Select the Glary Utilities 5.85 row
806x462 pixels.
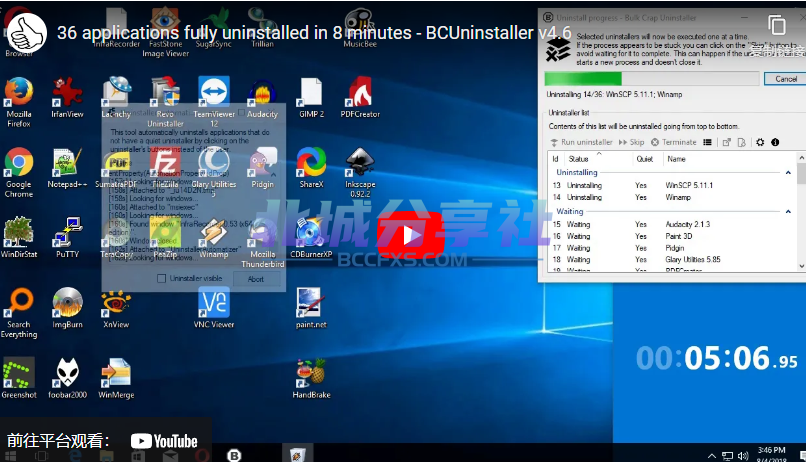tap(673, 260)
